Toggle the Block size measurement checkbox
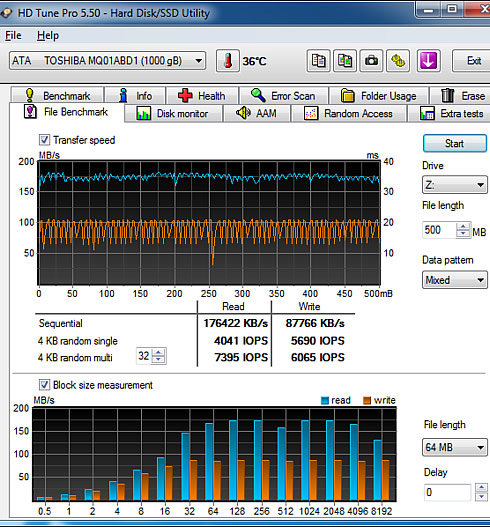The width and height of the screenshot is (490, 527). point(44,385)
